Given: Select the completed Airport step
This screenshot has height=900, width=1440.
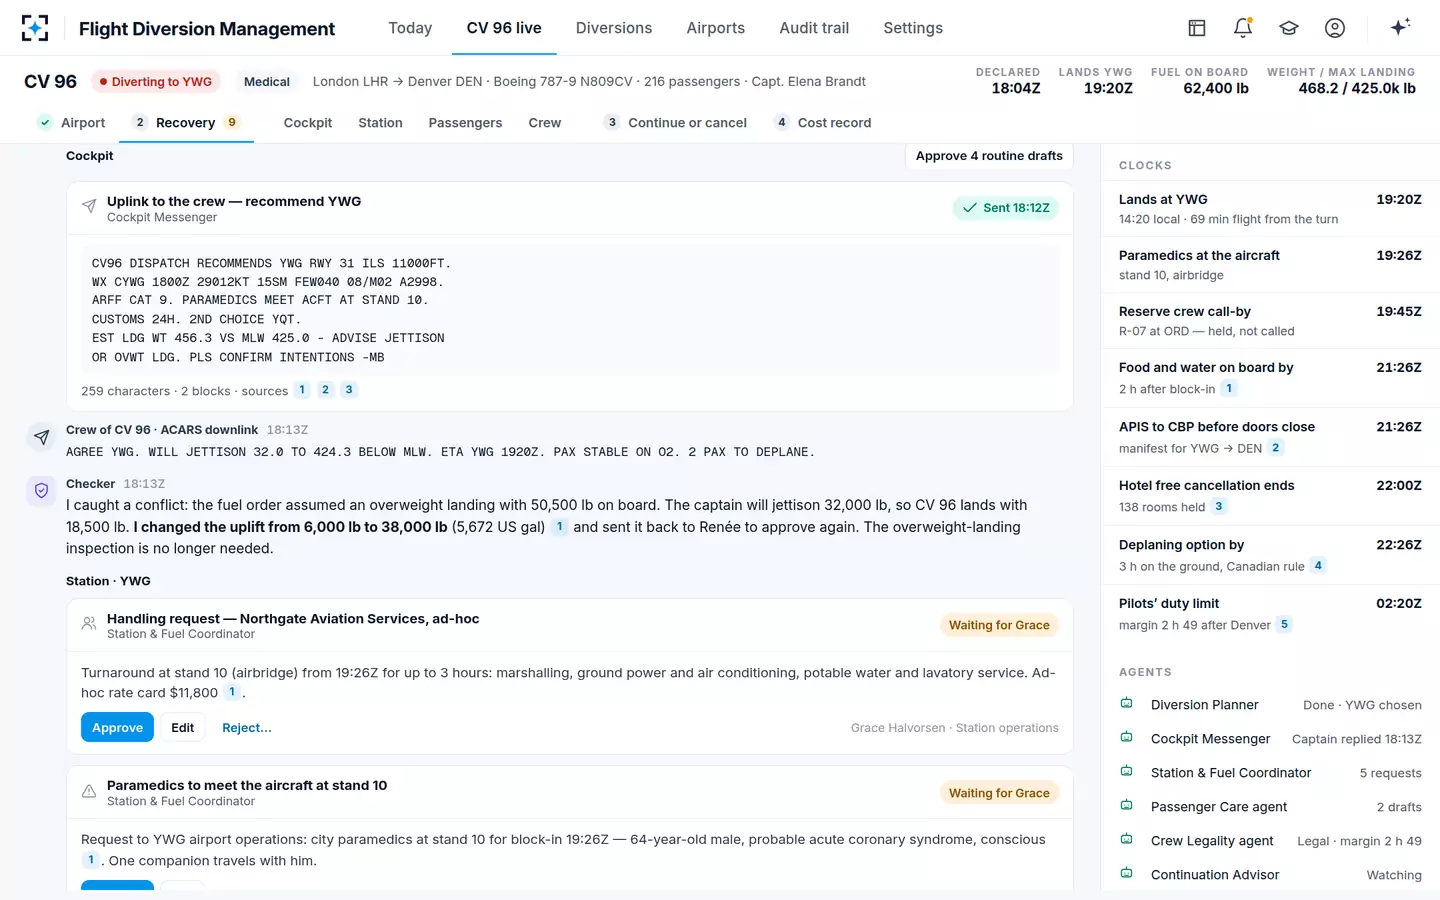Looking at the screenshot, I should click(71, 123).
